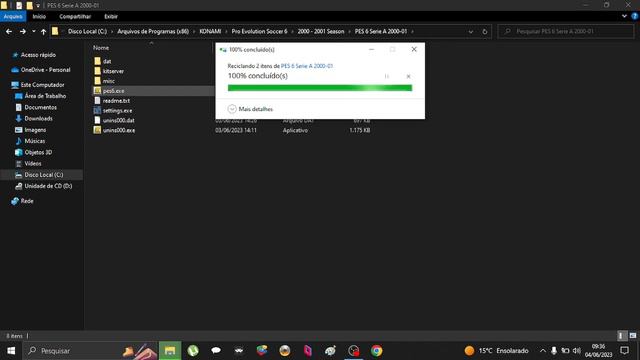
Task: Open Músicas in the sidebar
Action: coord(30,141)
